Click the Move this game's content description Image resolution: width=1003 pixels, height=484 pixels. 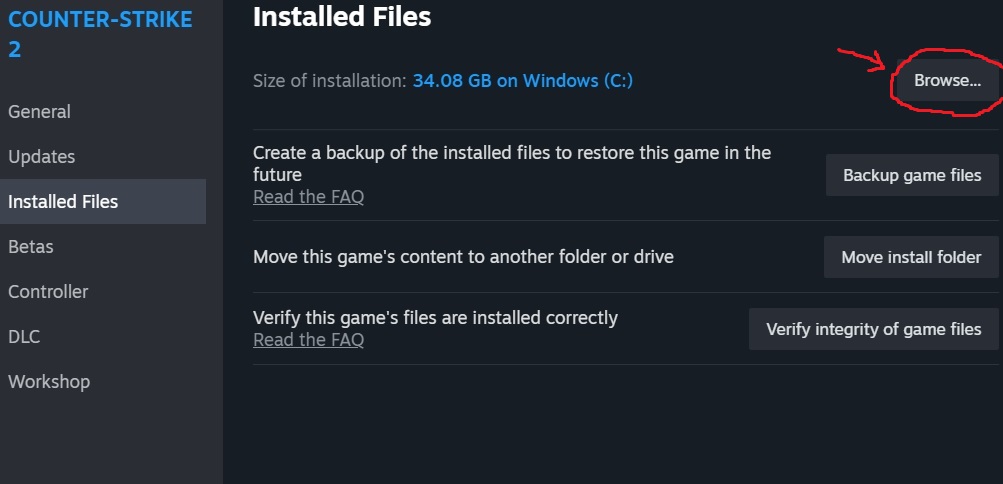(463, 257)
